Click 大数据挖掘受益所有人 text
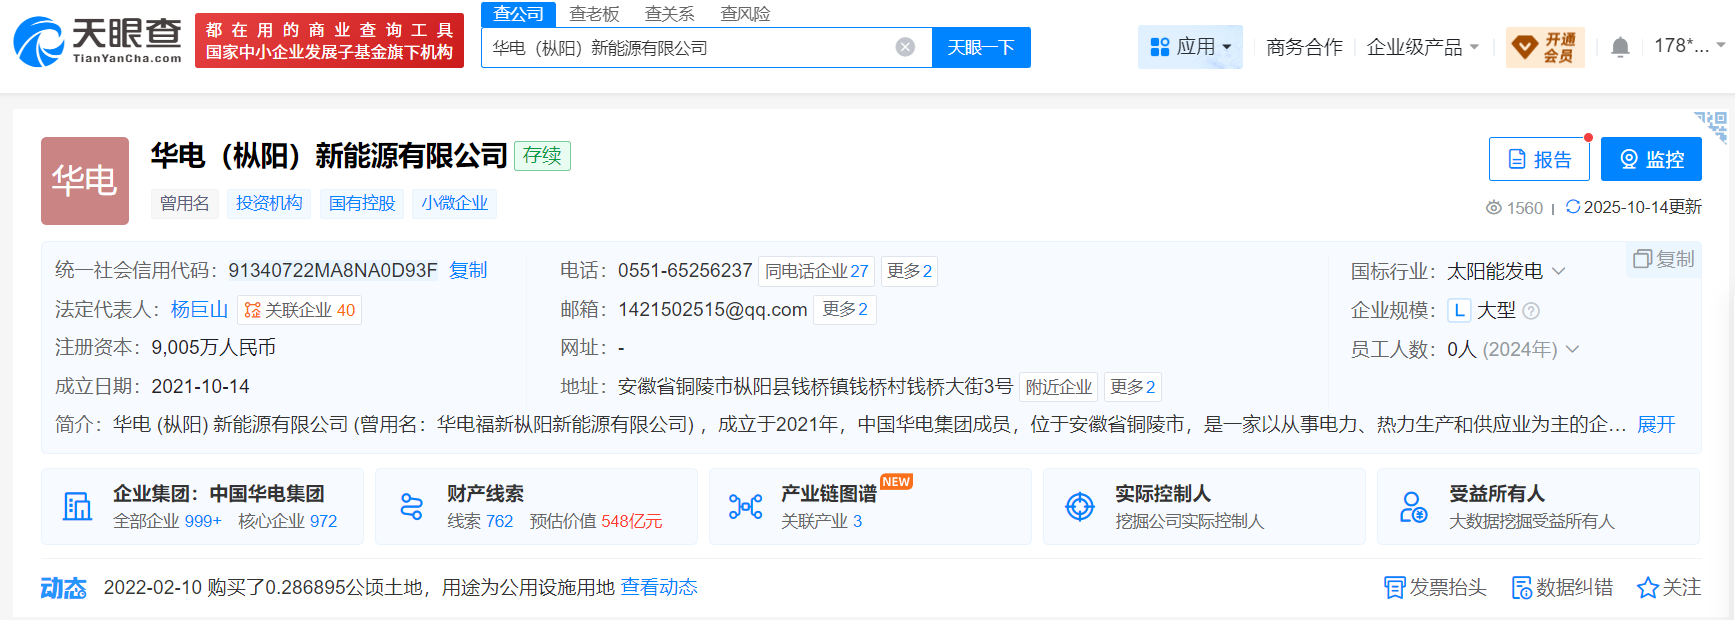The image size is (1735, 620). [1532, 521]
